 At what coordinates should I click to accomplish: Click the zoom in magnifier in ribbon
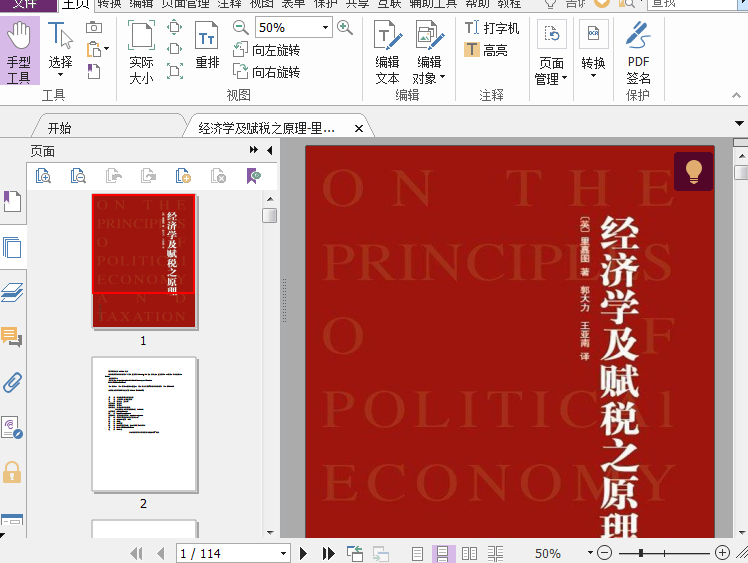coord(344,27)
